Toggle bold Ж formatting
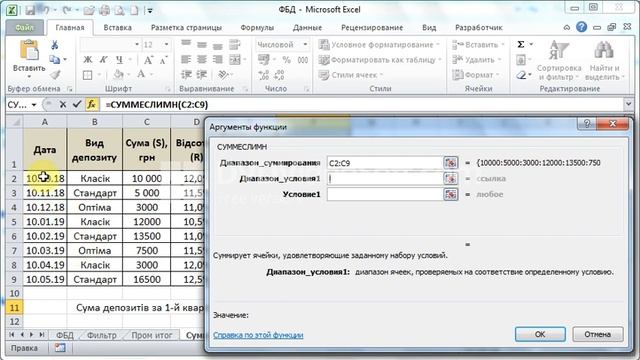The width and height of the screenshot is (640, 360). pos(88,60)
